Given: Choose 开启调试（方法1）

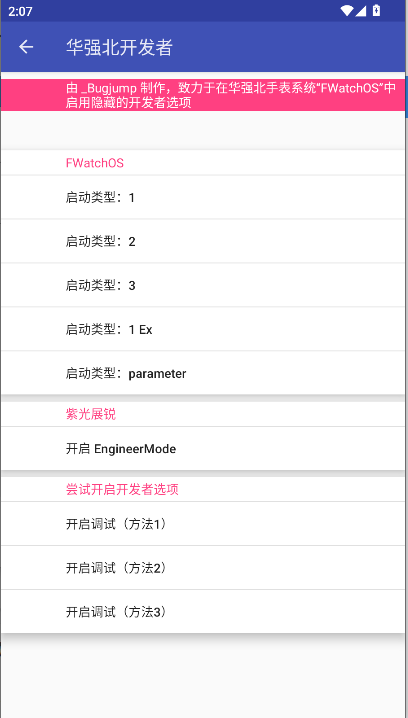Looking at the screenshot, I should tap(203, 524).
